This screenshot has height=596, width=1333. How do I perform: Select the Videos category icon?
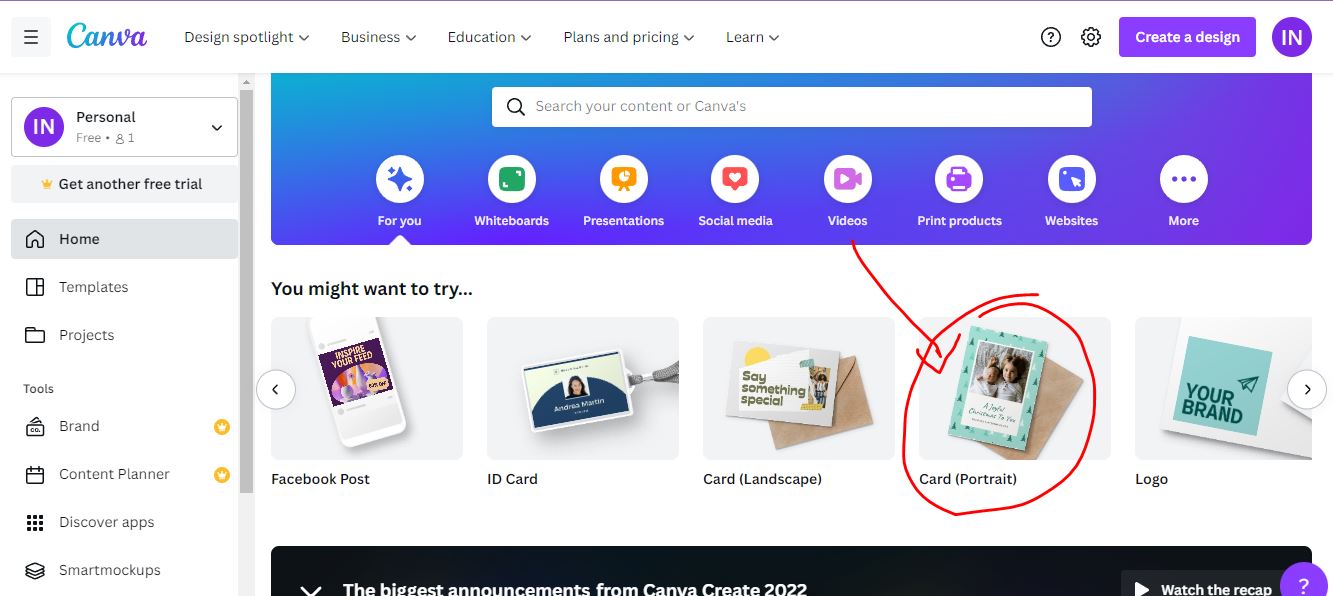click(x=847, y=177)
